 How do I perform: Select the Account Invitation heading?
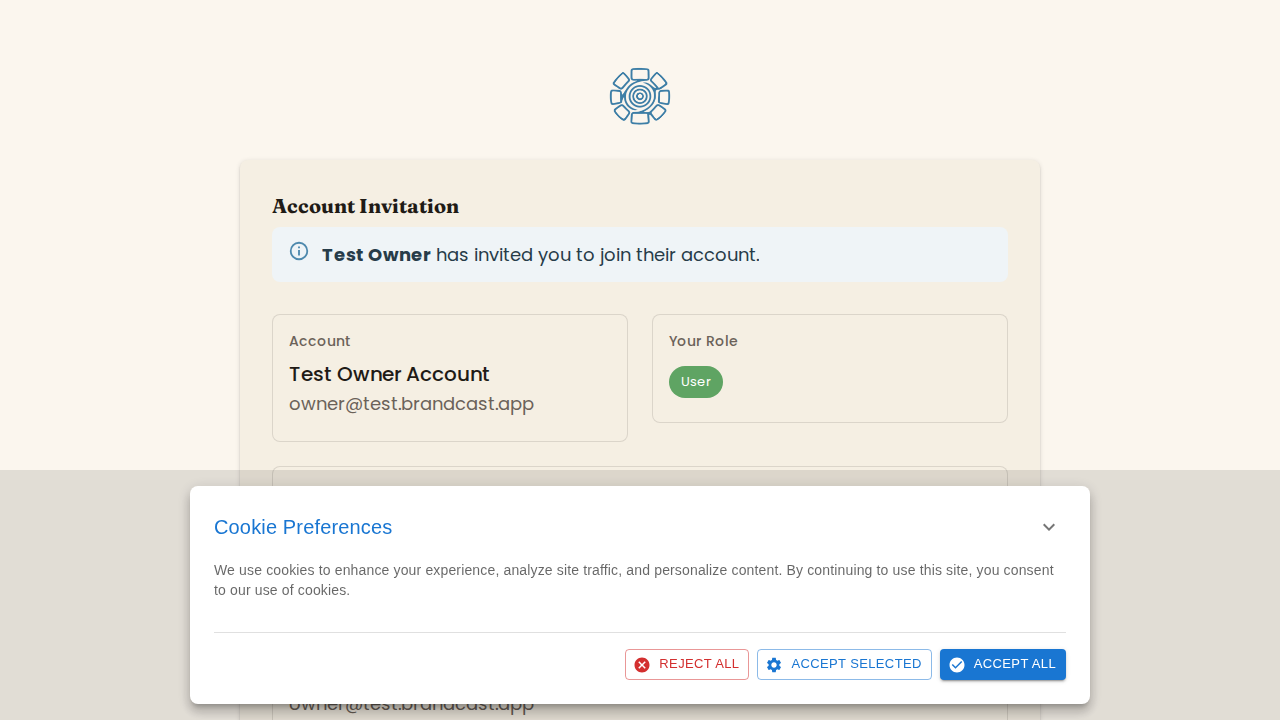coord(365,207)
